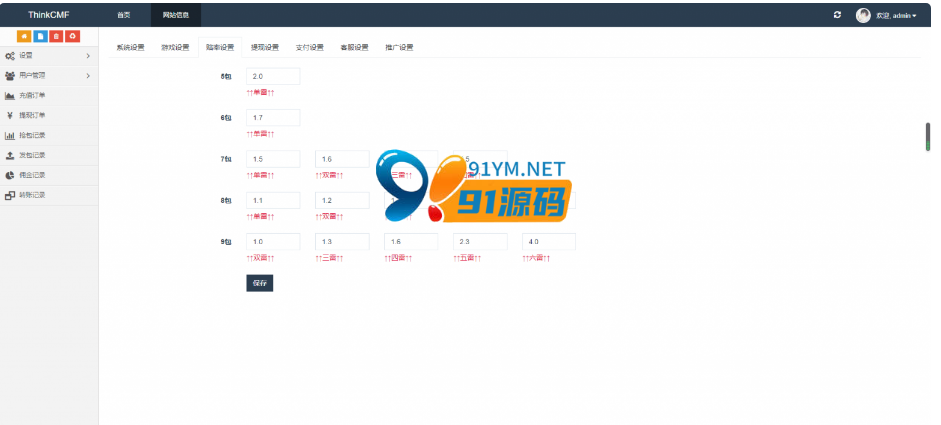Click the red recycle shortcut icon

tap(72, 36)
